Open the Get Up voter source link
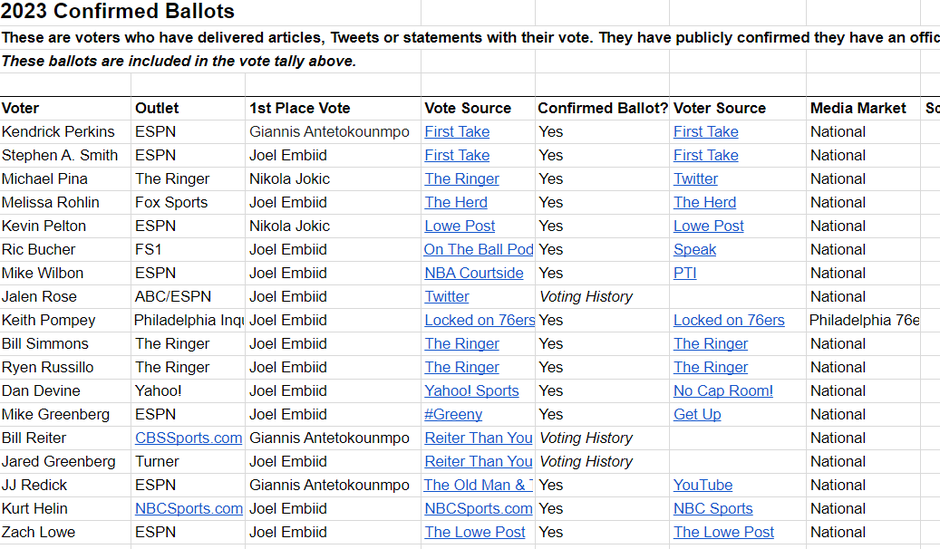Viewport: 940px width, 549px height. 697,414
